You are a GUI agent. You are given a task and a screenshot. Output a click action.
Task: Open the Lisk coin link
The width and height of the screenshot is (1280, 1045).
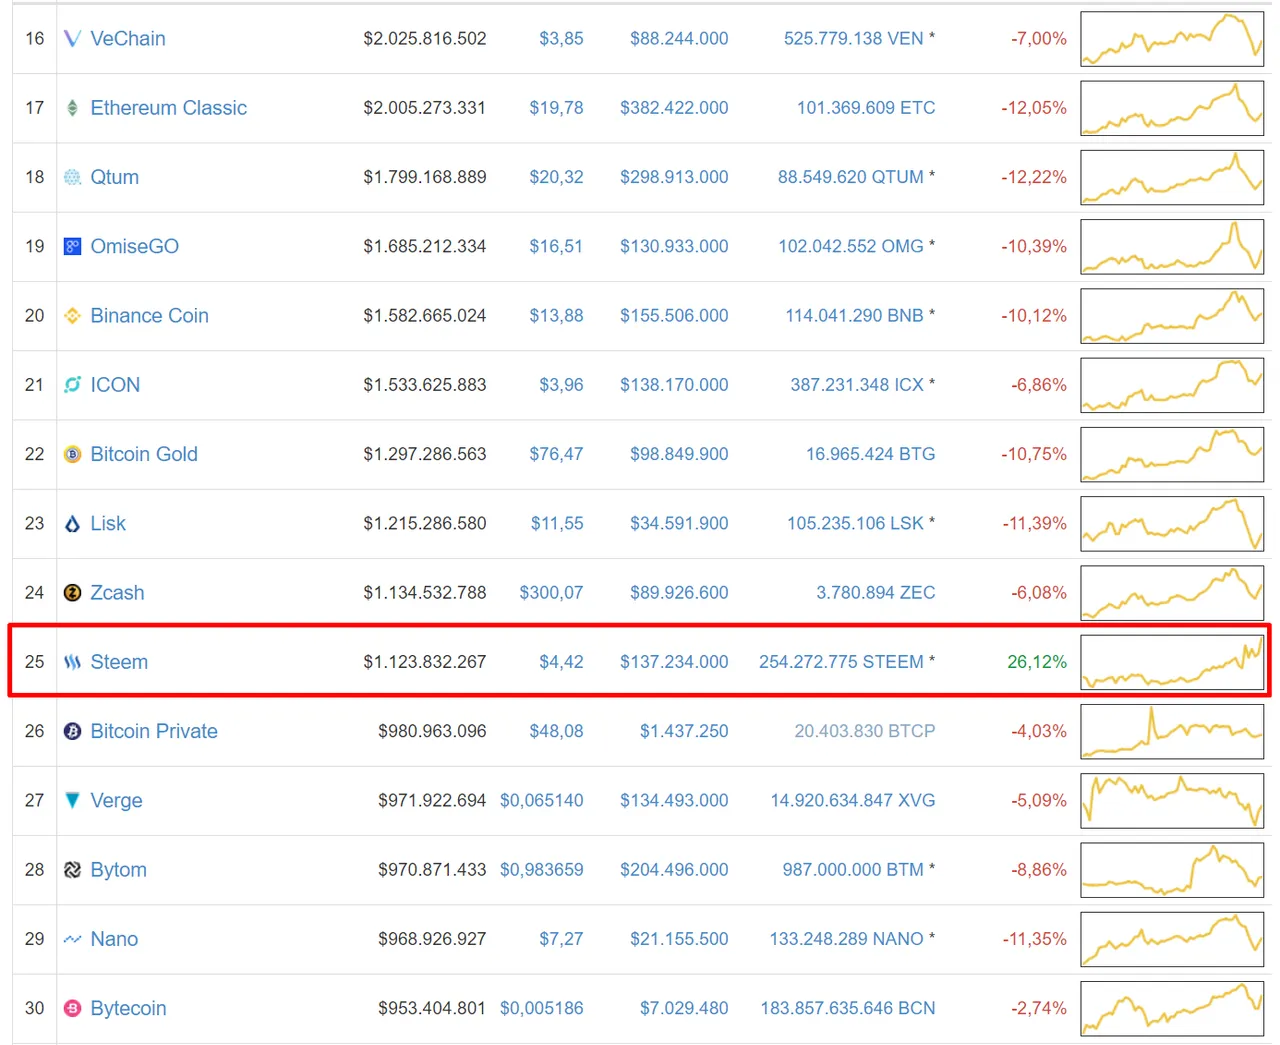(x=108, y=523)
